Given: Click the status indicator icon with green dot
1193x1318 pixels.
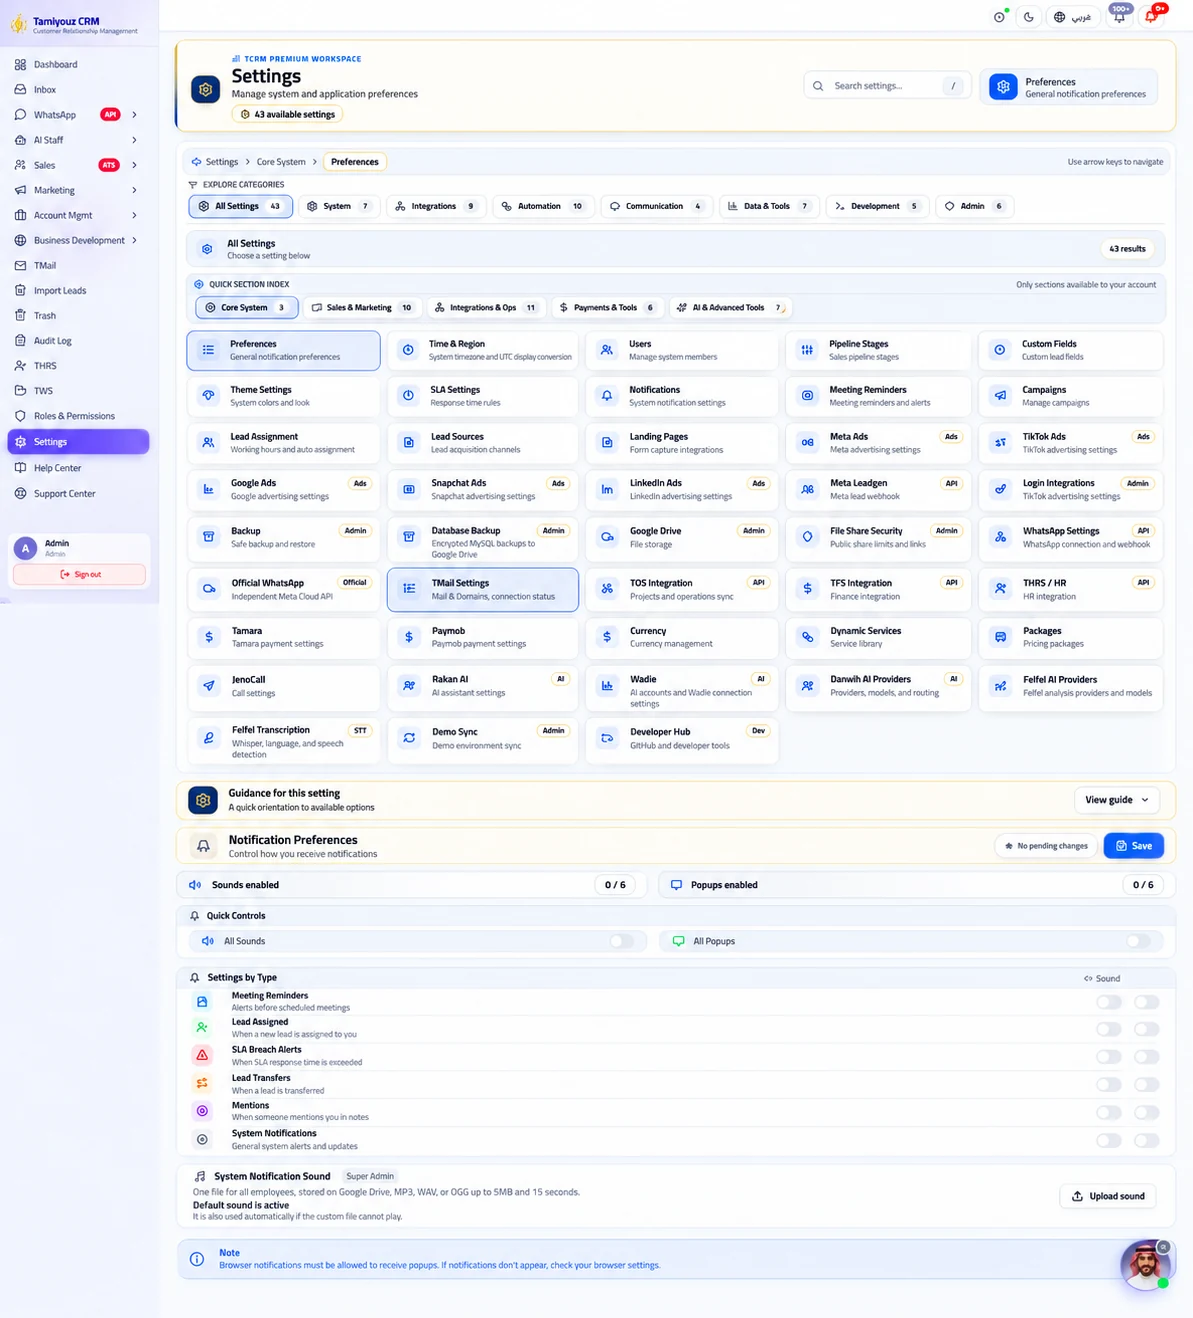Looking at the screenshot, I should [999, 17].
